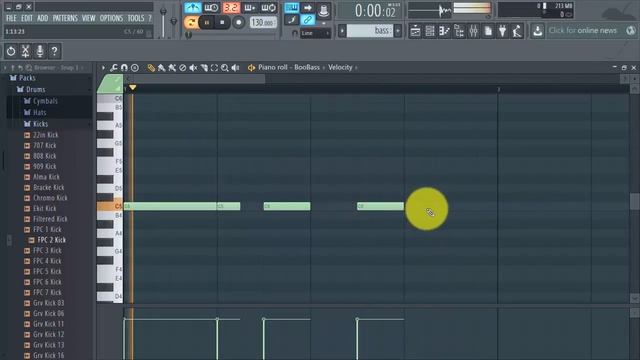Select the Playback speaker tool in piano roll
This screenshot has width=640, height=360.
[x=236, y=68]
